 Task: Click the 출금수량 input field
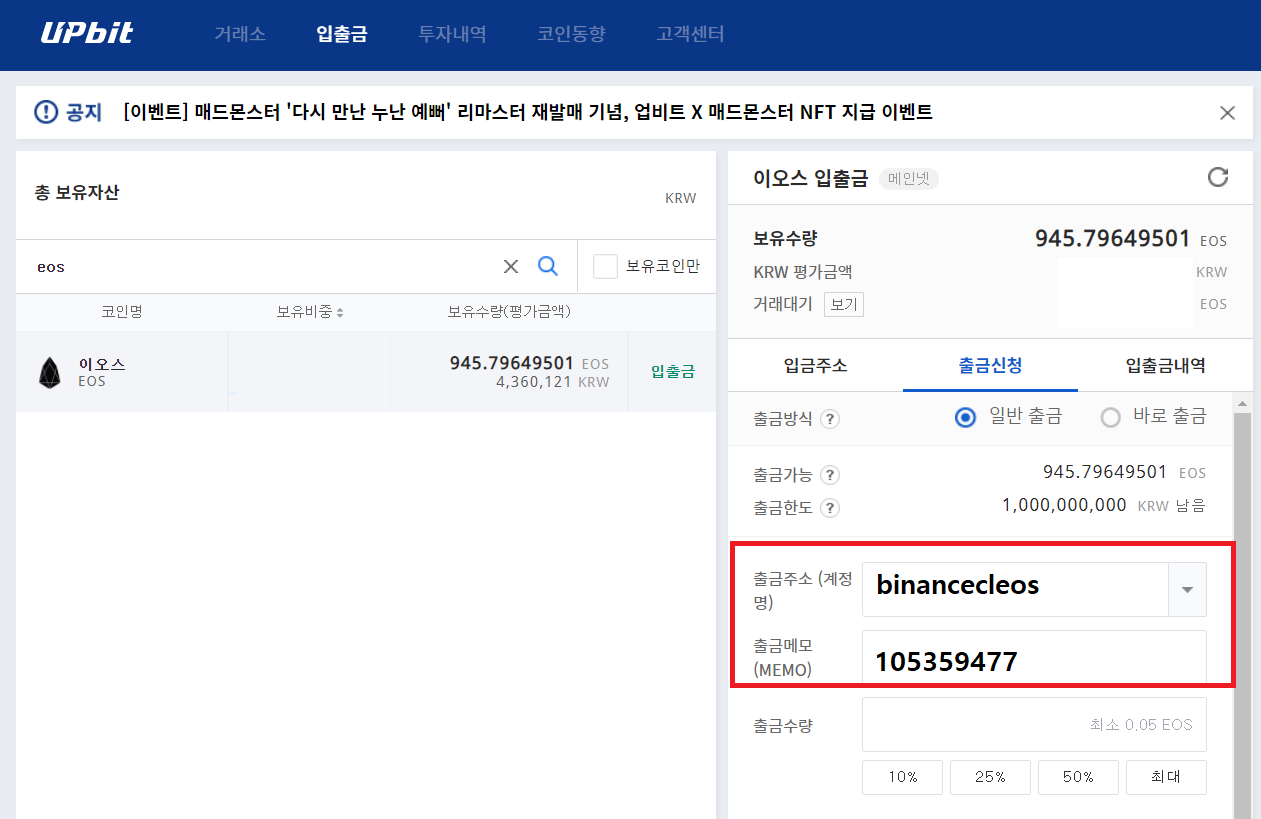click(x=1034, y=724)
